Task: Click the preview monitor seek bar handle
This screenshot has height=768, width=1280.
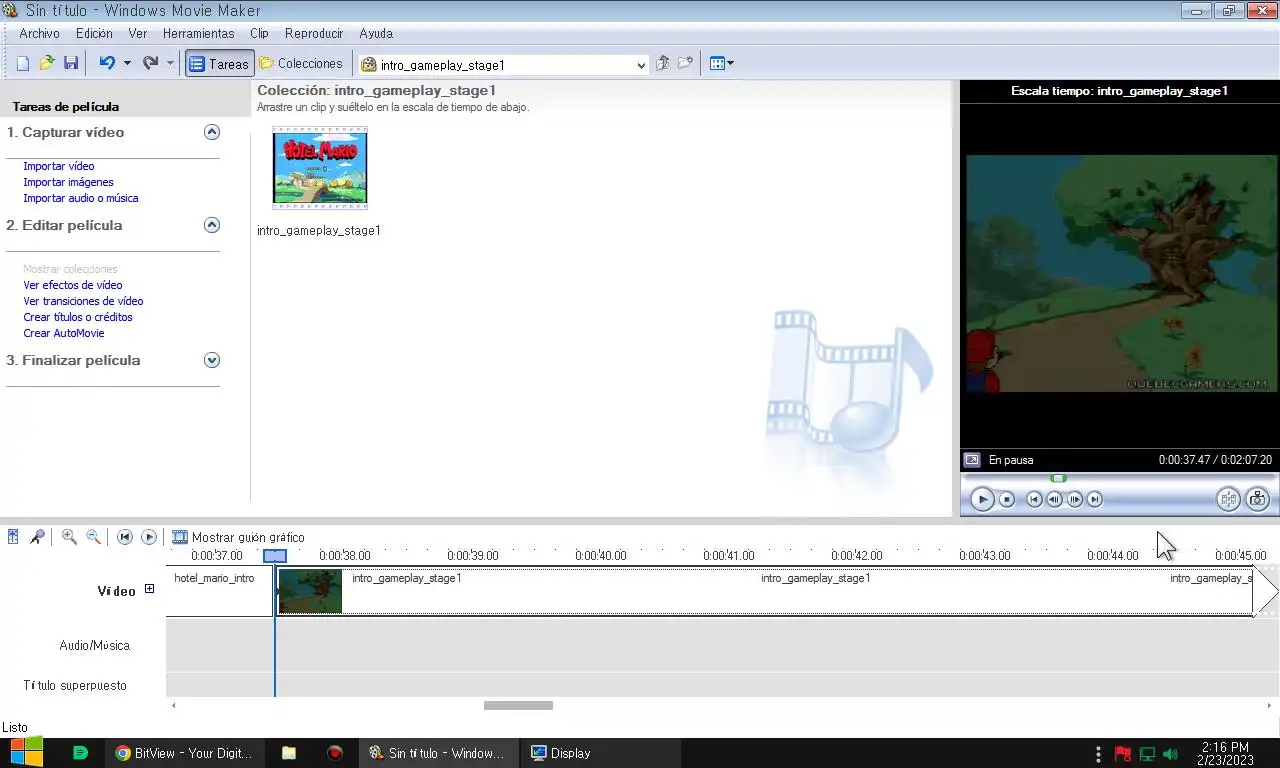Action: click(1058, 478)
